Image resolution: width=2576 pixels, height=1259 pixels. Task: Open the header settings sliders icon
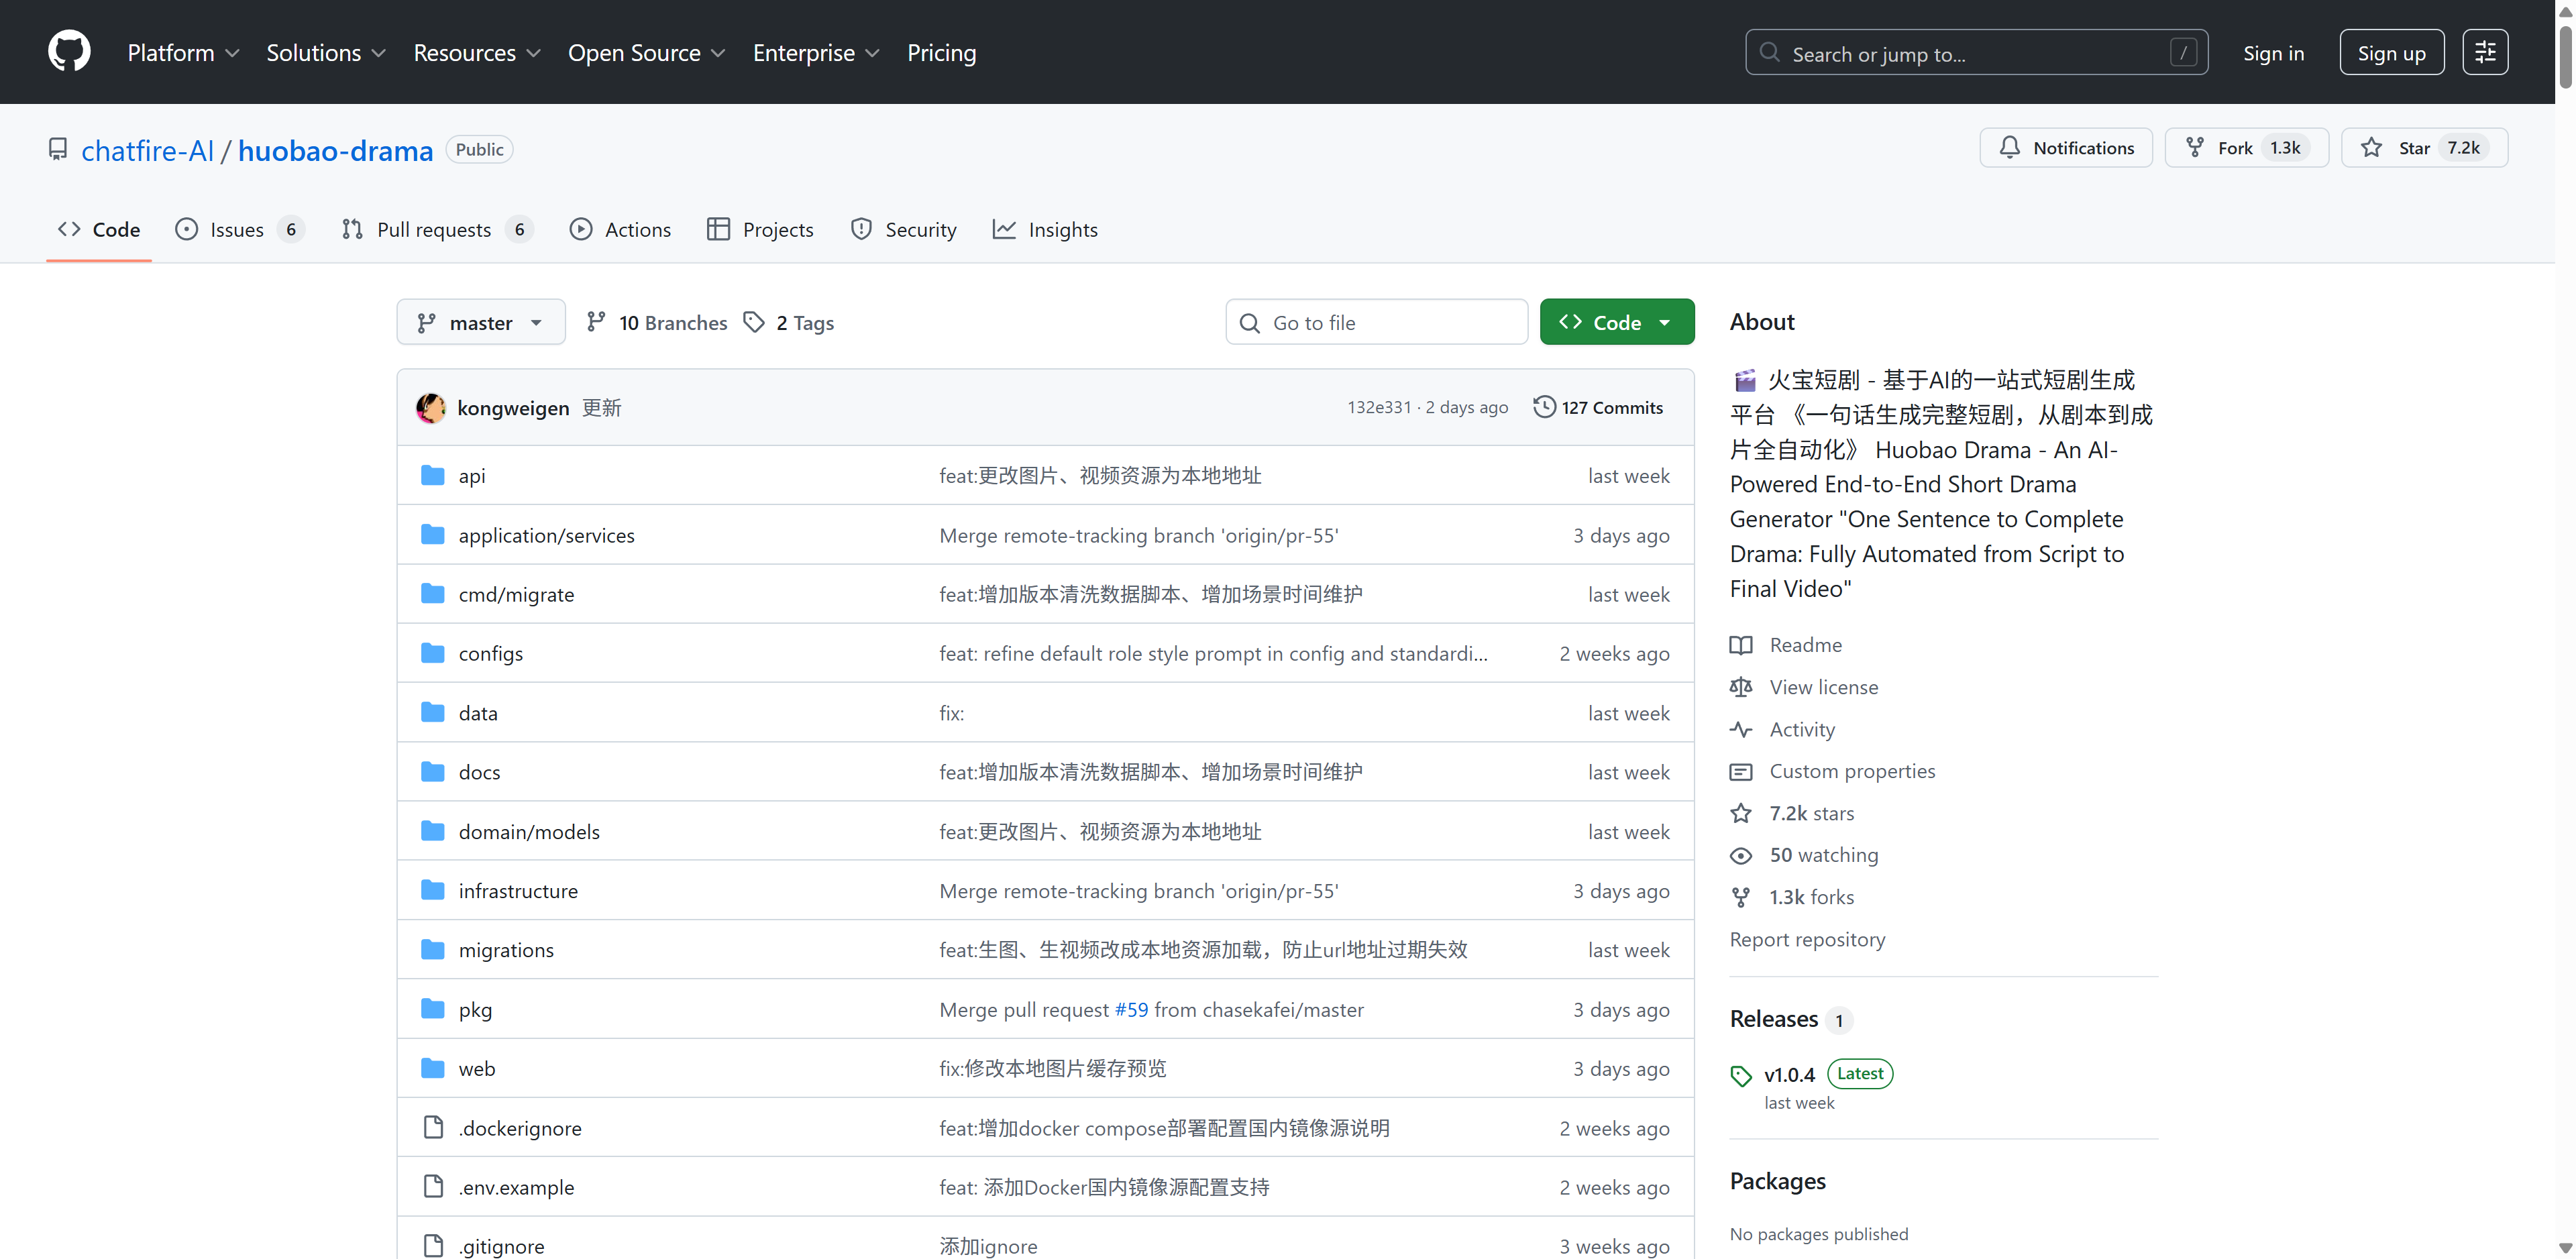(x=2484, y=52)
